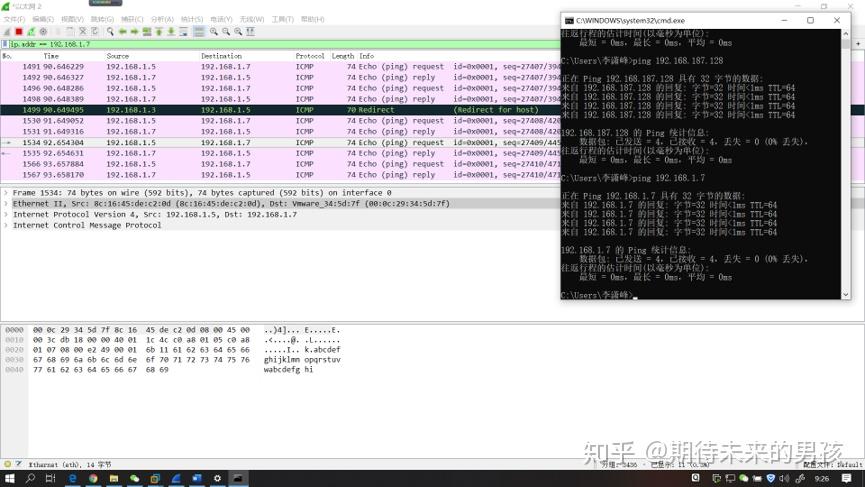This screenshot has width=865, height=487.
Task: Click the Info column header
Action: click(366, 56)
